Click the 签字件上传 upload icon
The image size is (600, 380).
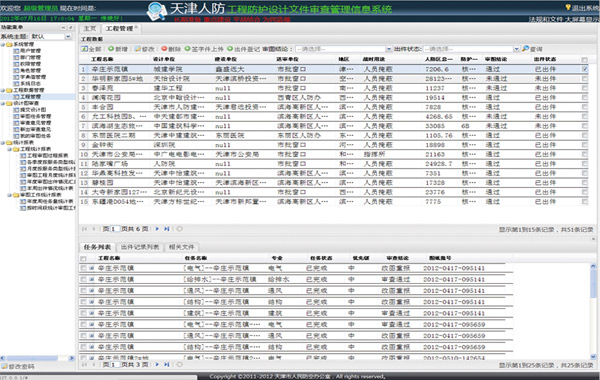(x=188, y=49)
